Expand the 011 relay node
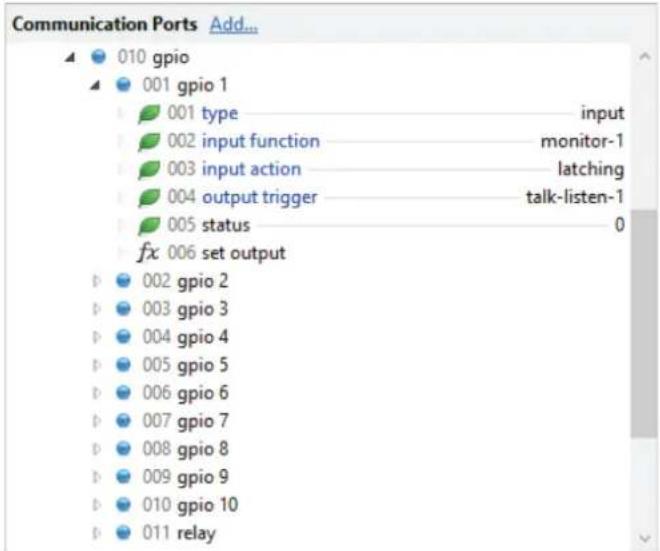The height and width of the screenshot is (551, 660). click(x=96, y=532)
